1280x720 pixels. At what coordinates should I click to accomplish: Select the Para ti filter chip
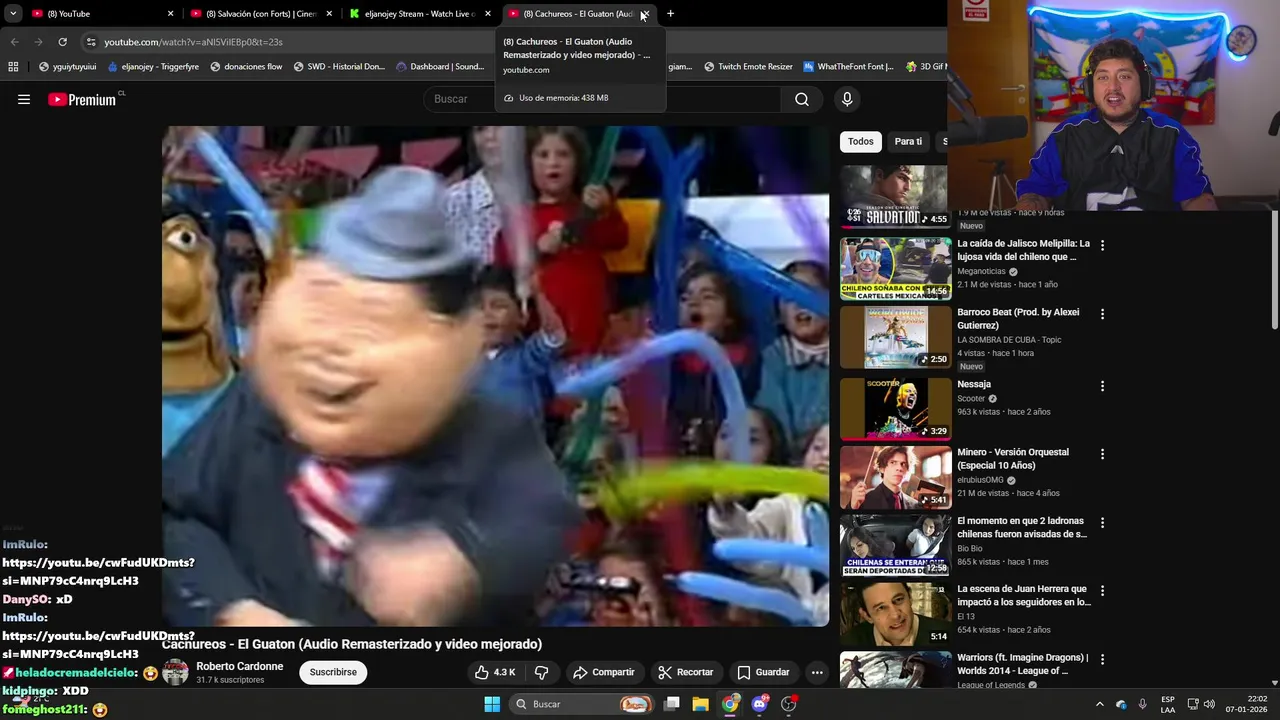tap(908, 141)
